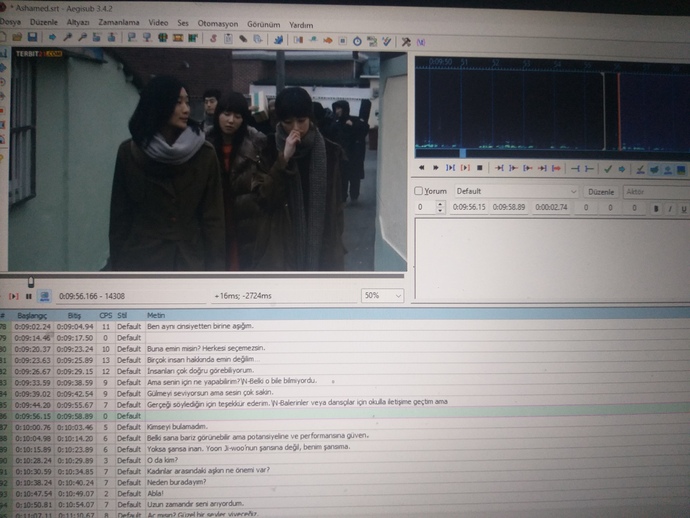
Task: Add lead-out to audio selection
Action: (589, 169)
